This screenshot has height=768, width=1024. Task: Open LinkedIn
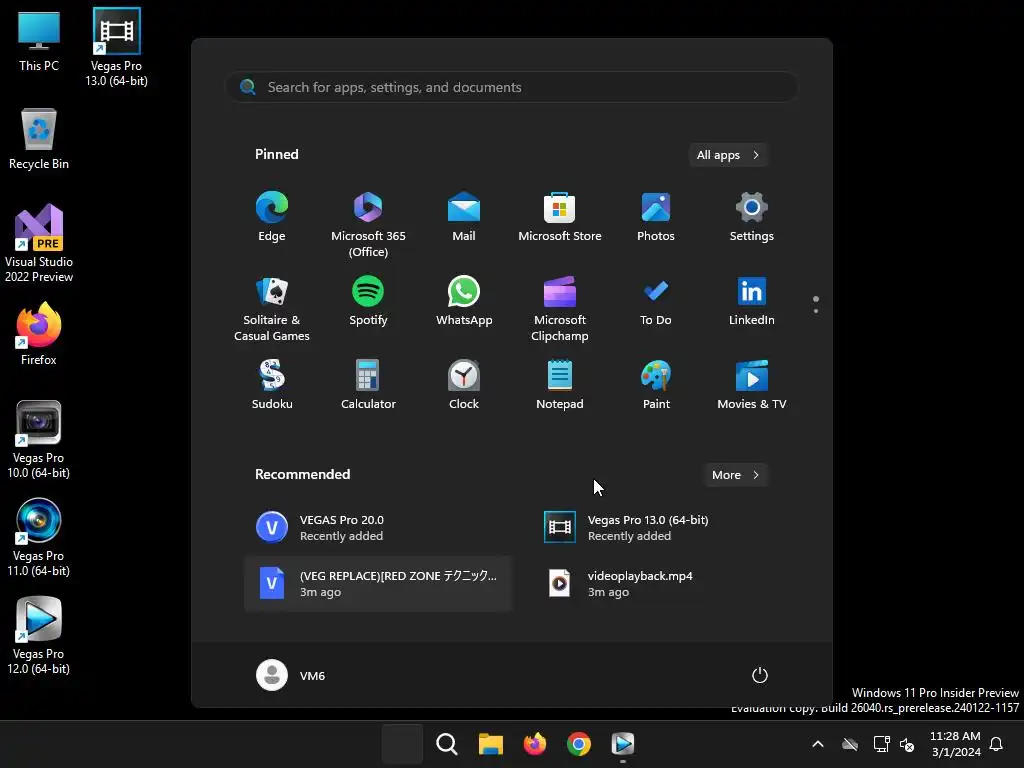click(x=752, y=302)
